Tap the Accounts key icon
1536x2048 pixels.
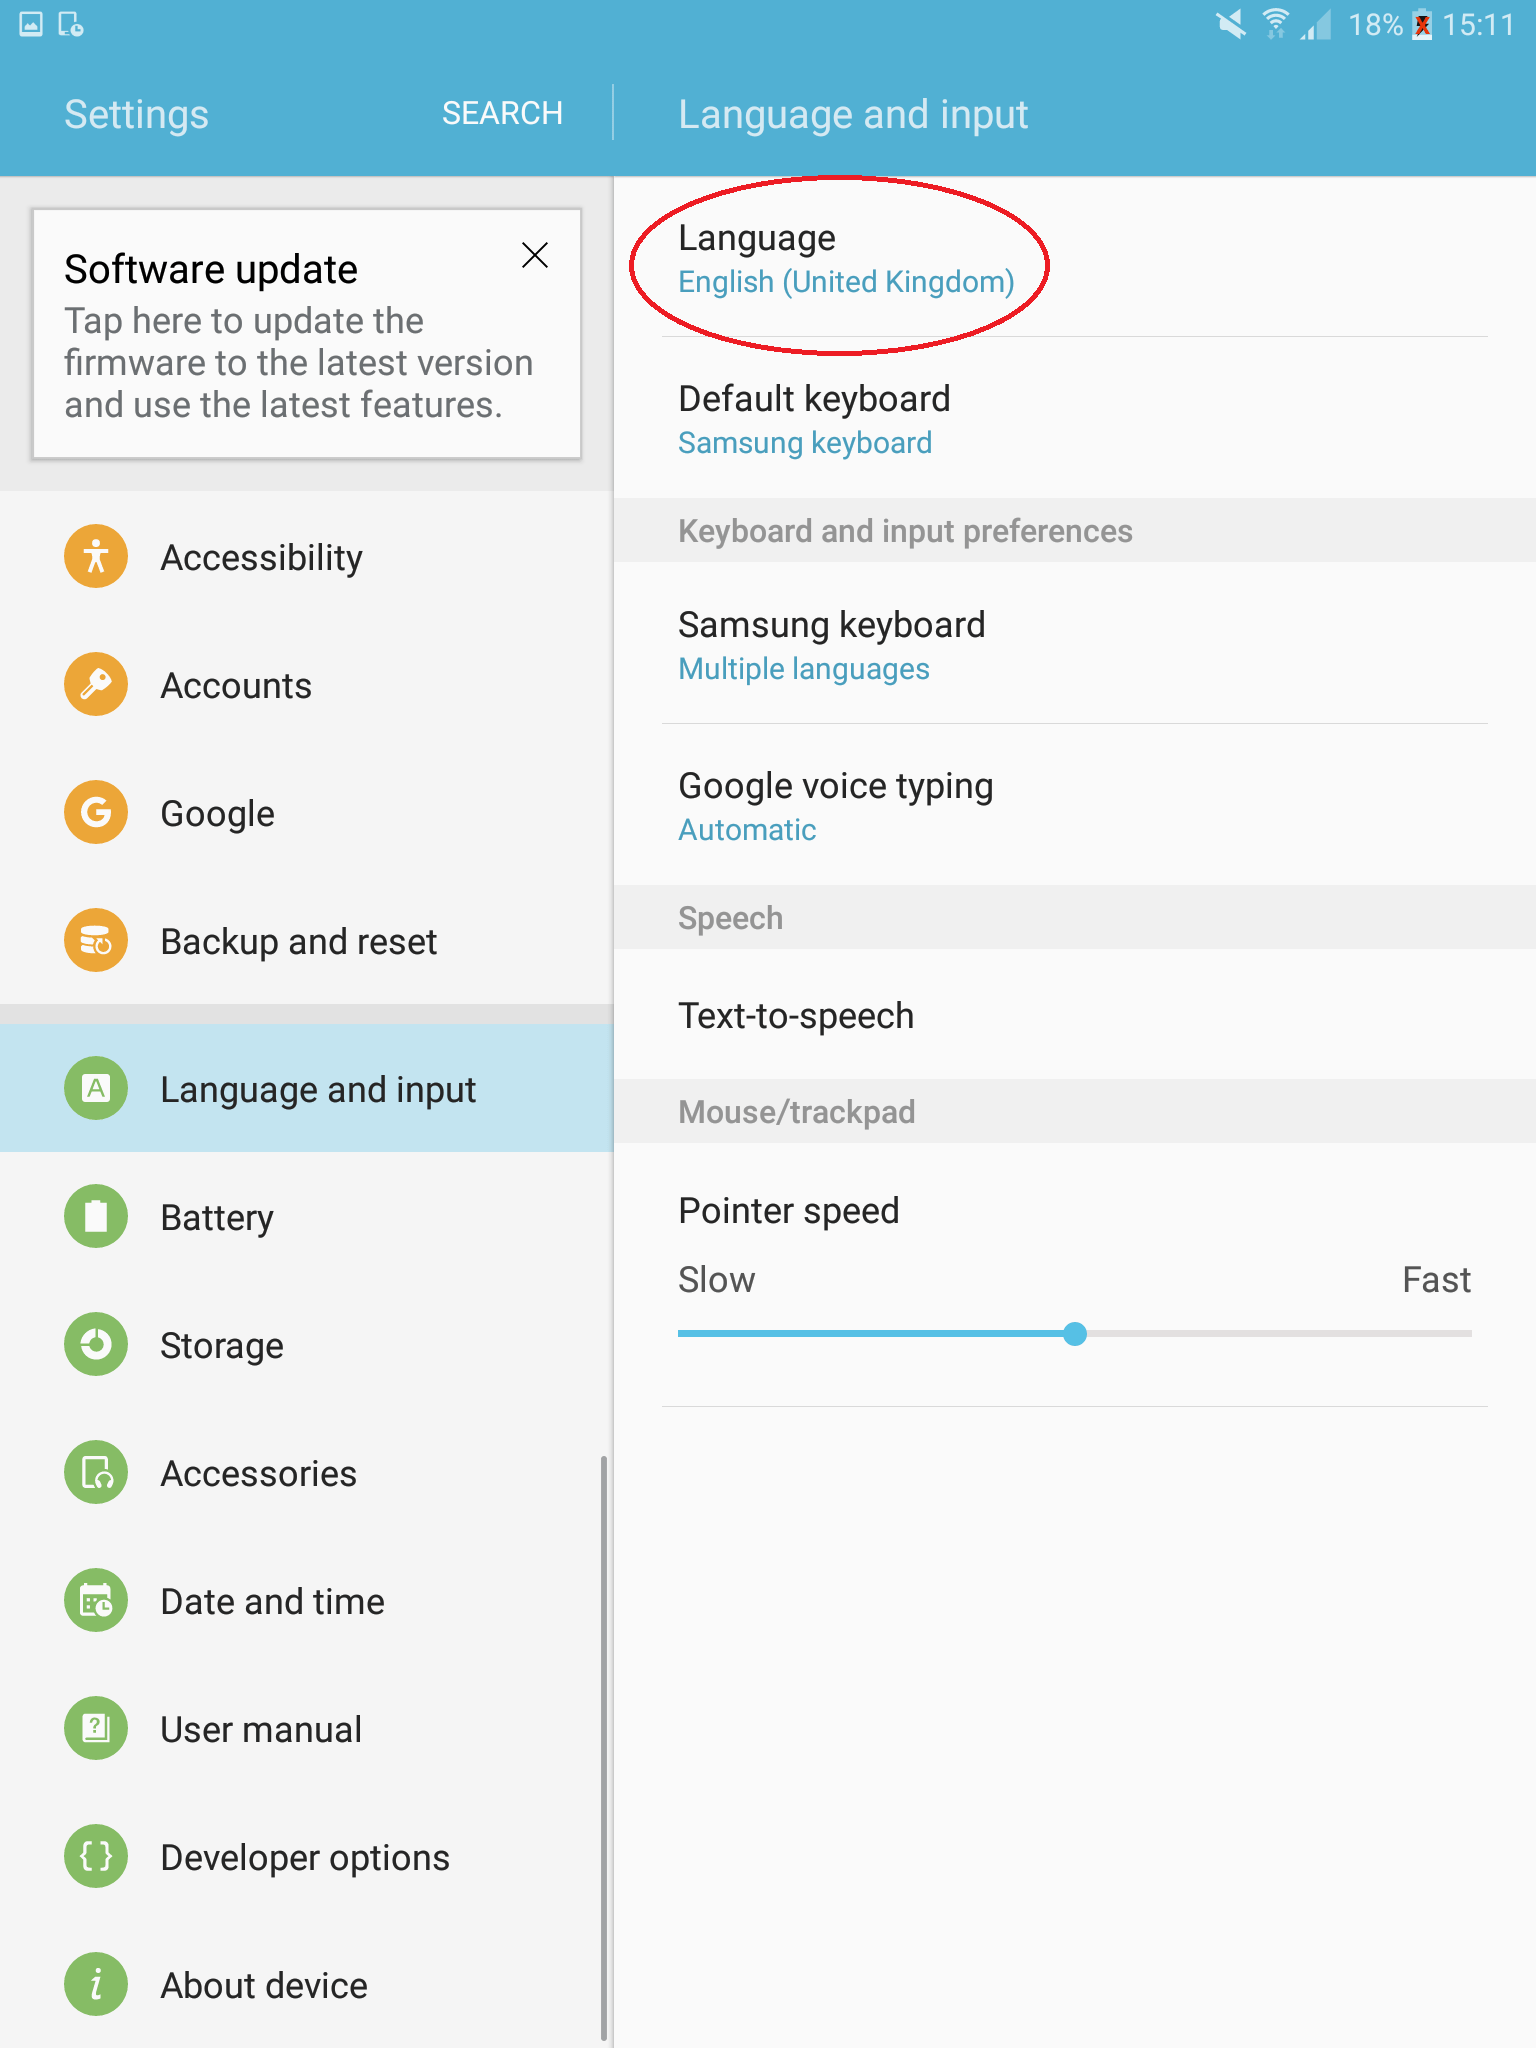coord(96,684)
